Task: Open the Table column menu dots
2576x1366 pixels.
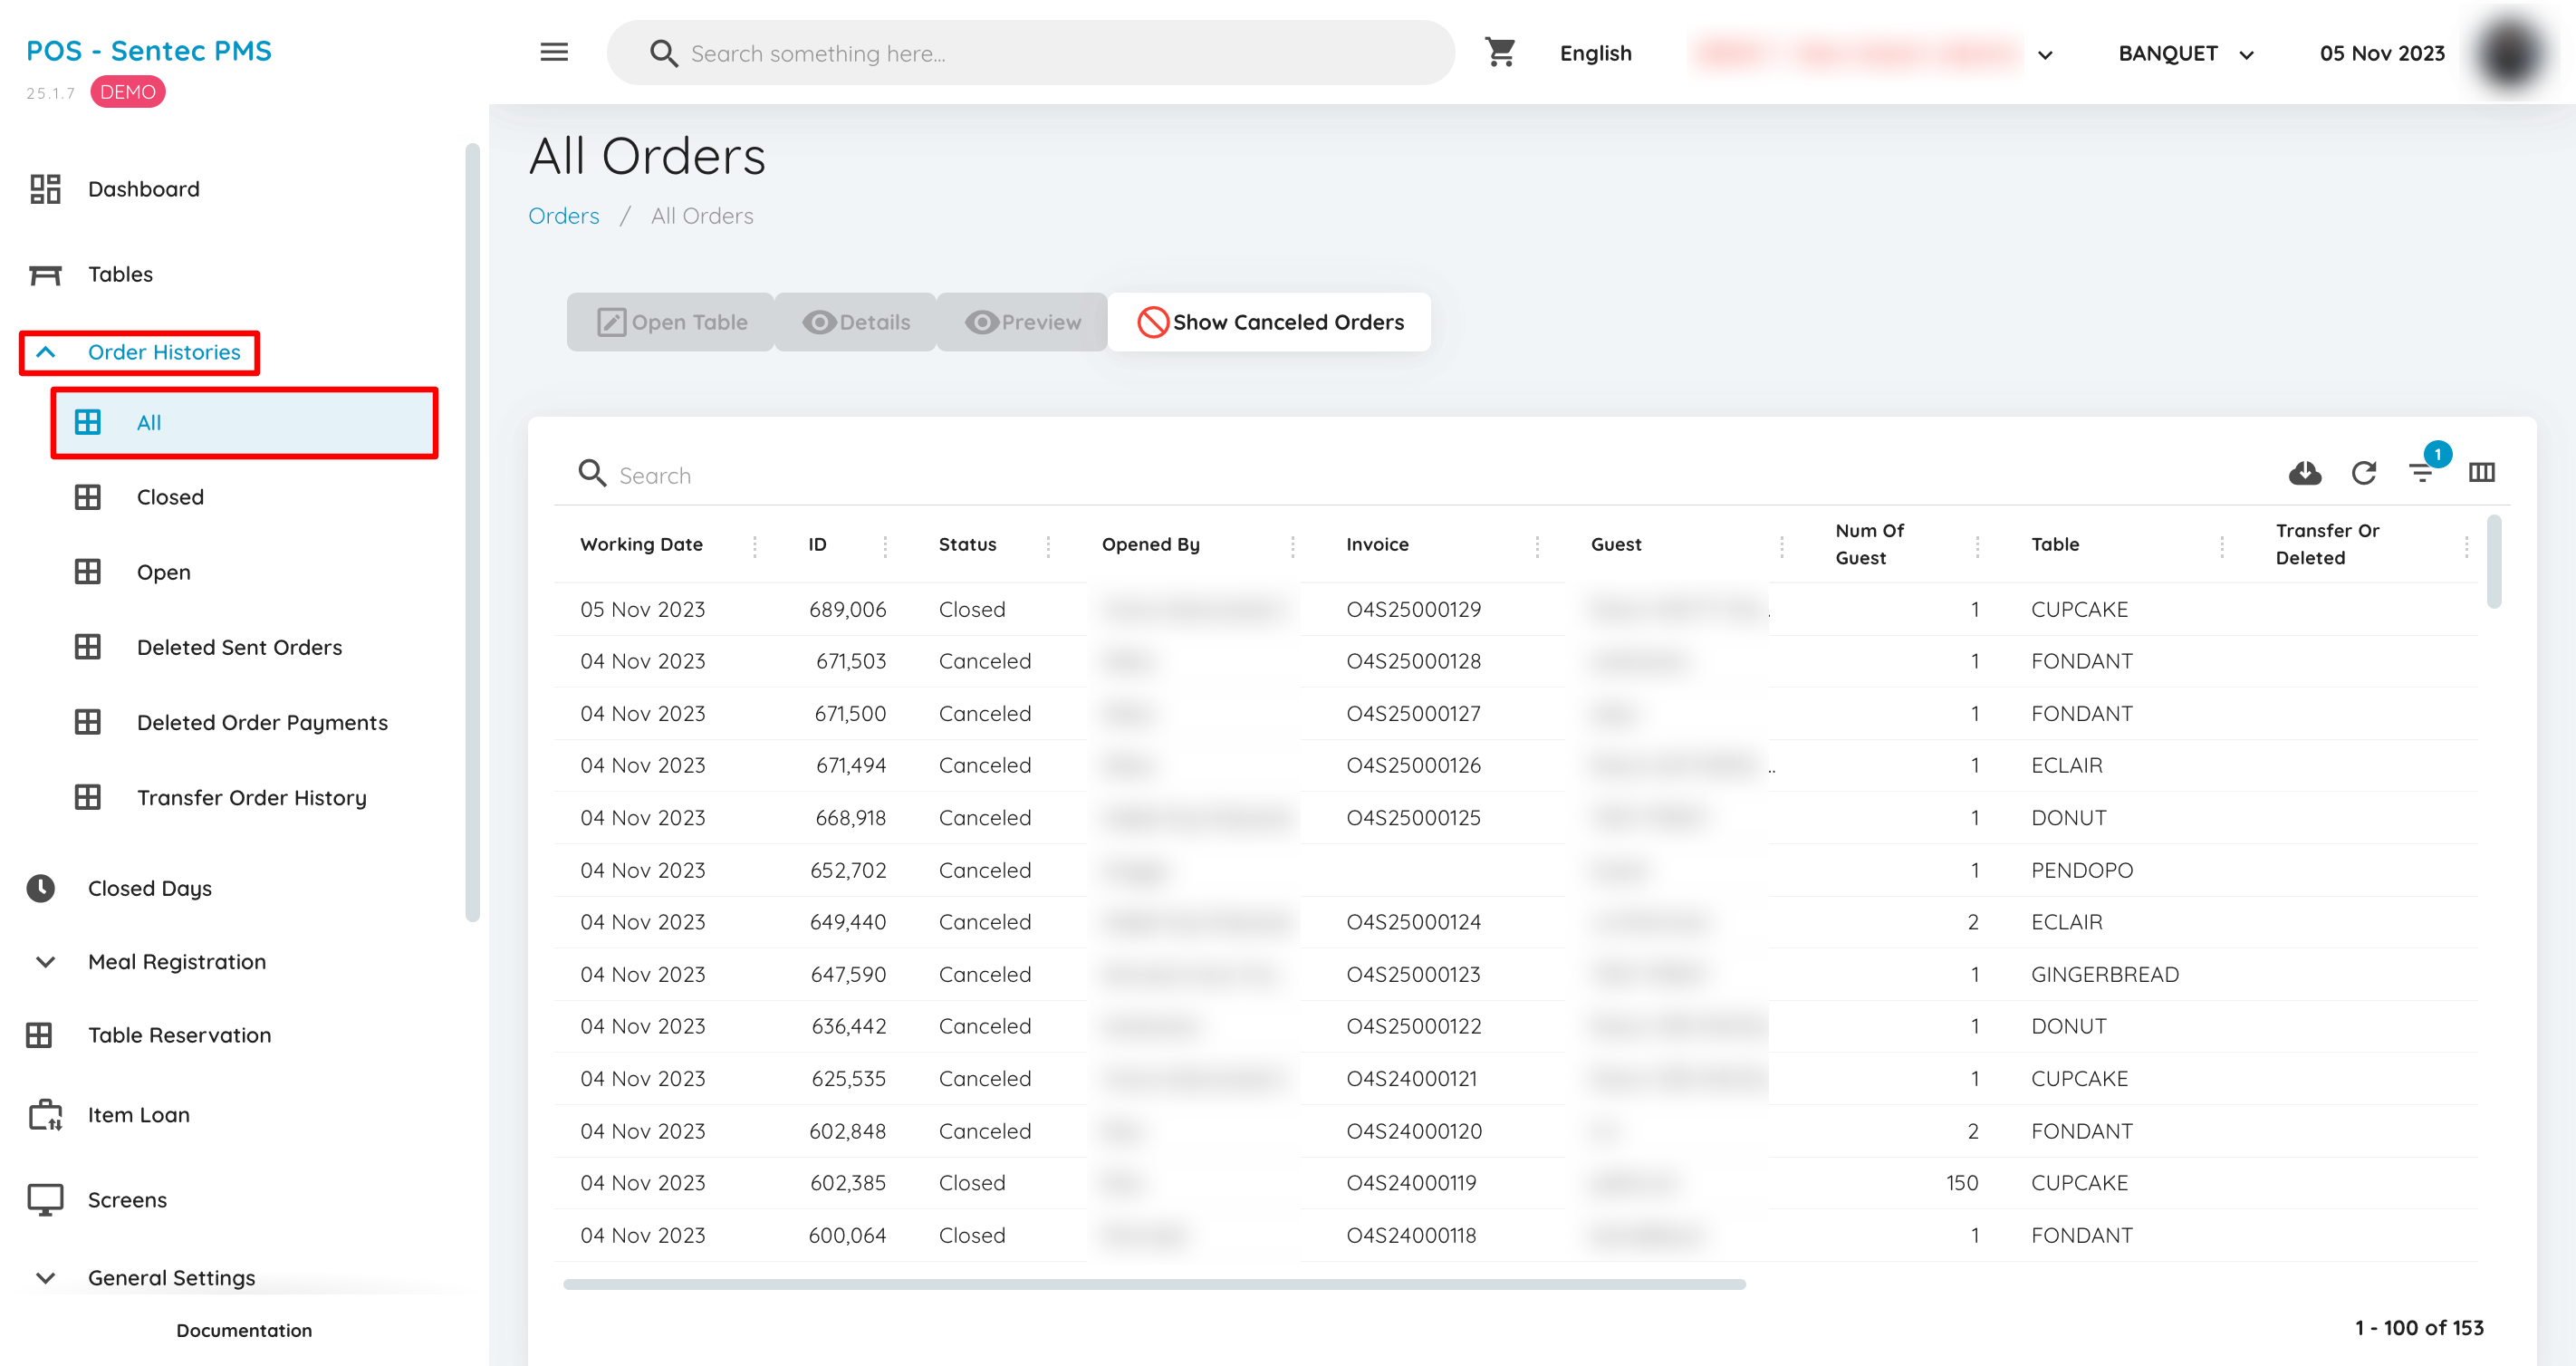Action: (2222, 545)
